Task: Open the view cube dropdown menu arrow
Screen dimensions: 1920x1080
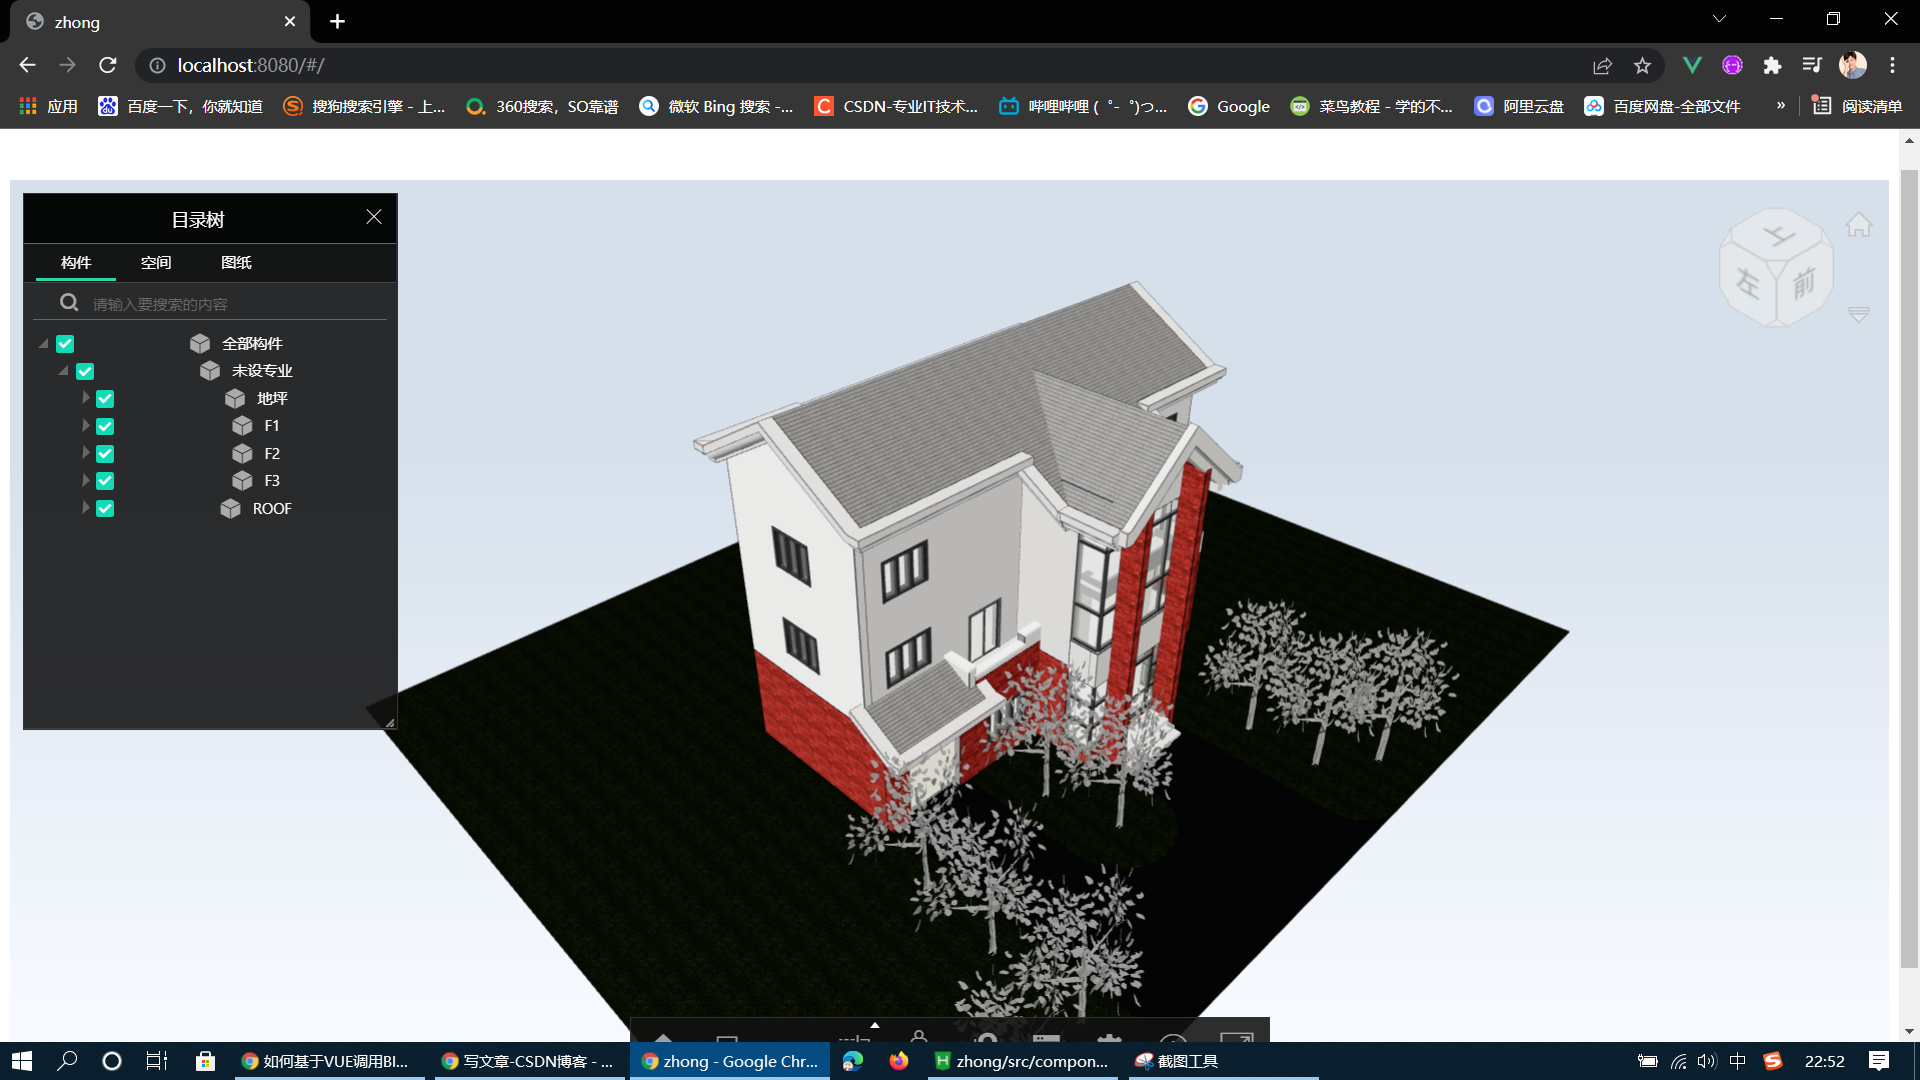Action: coord(1858,315)
